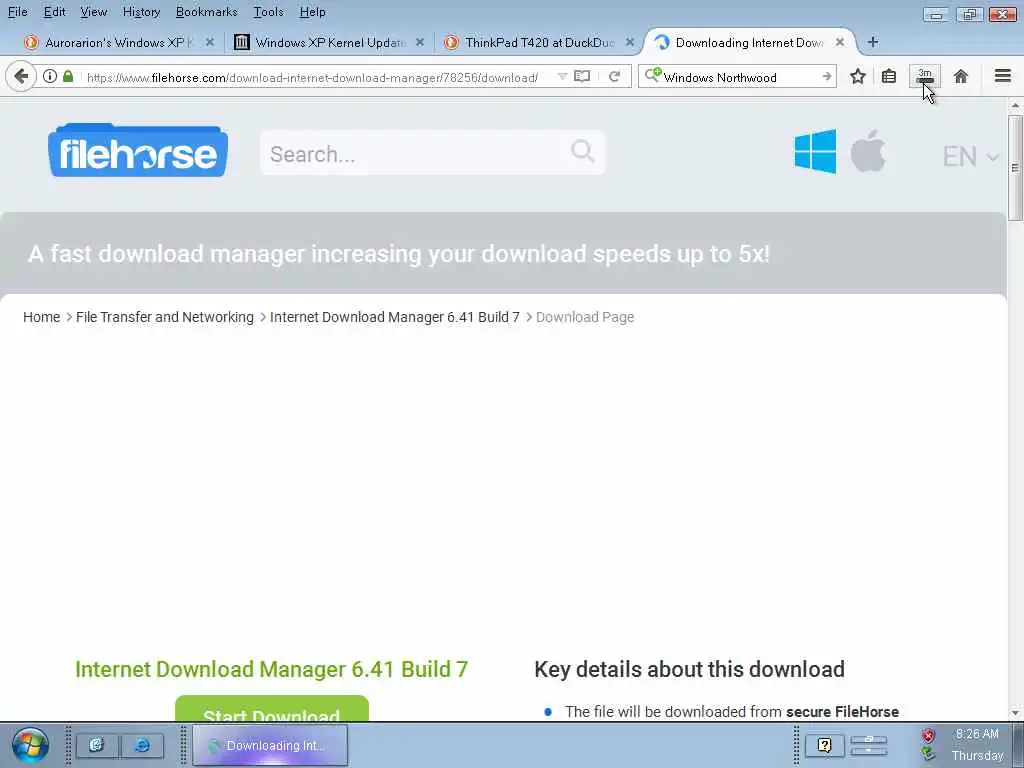Open the hamburger menu button

[x=1003, y=76]
